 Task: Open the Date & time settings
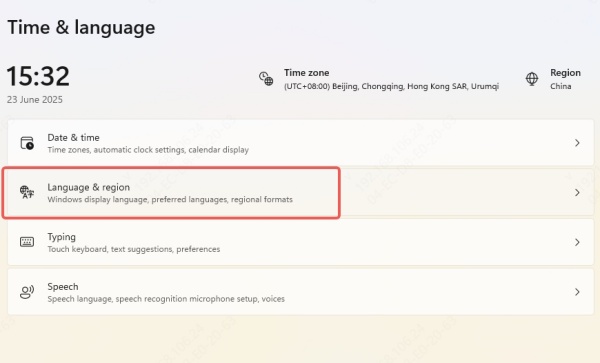(x=301, y=143)
